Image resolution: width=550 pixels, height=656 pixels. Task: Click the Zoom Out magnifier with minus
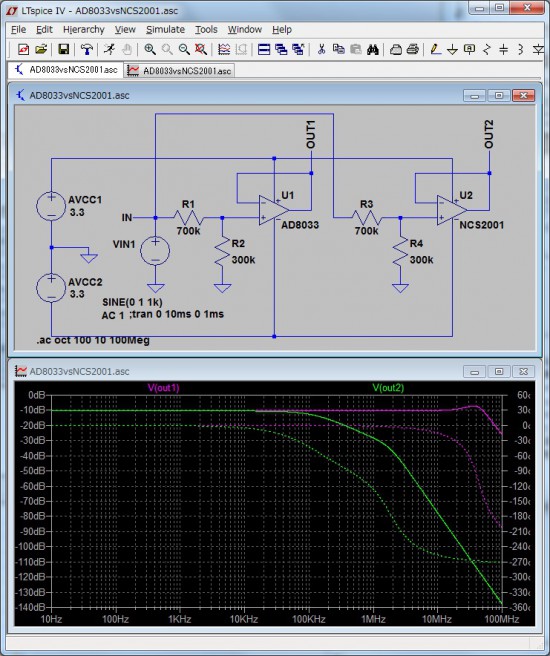[x=184, y=50]
